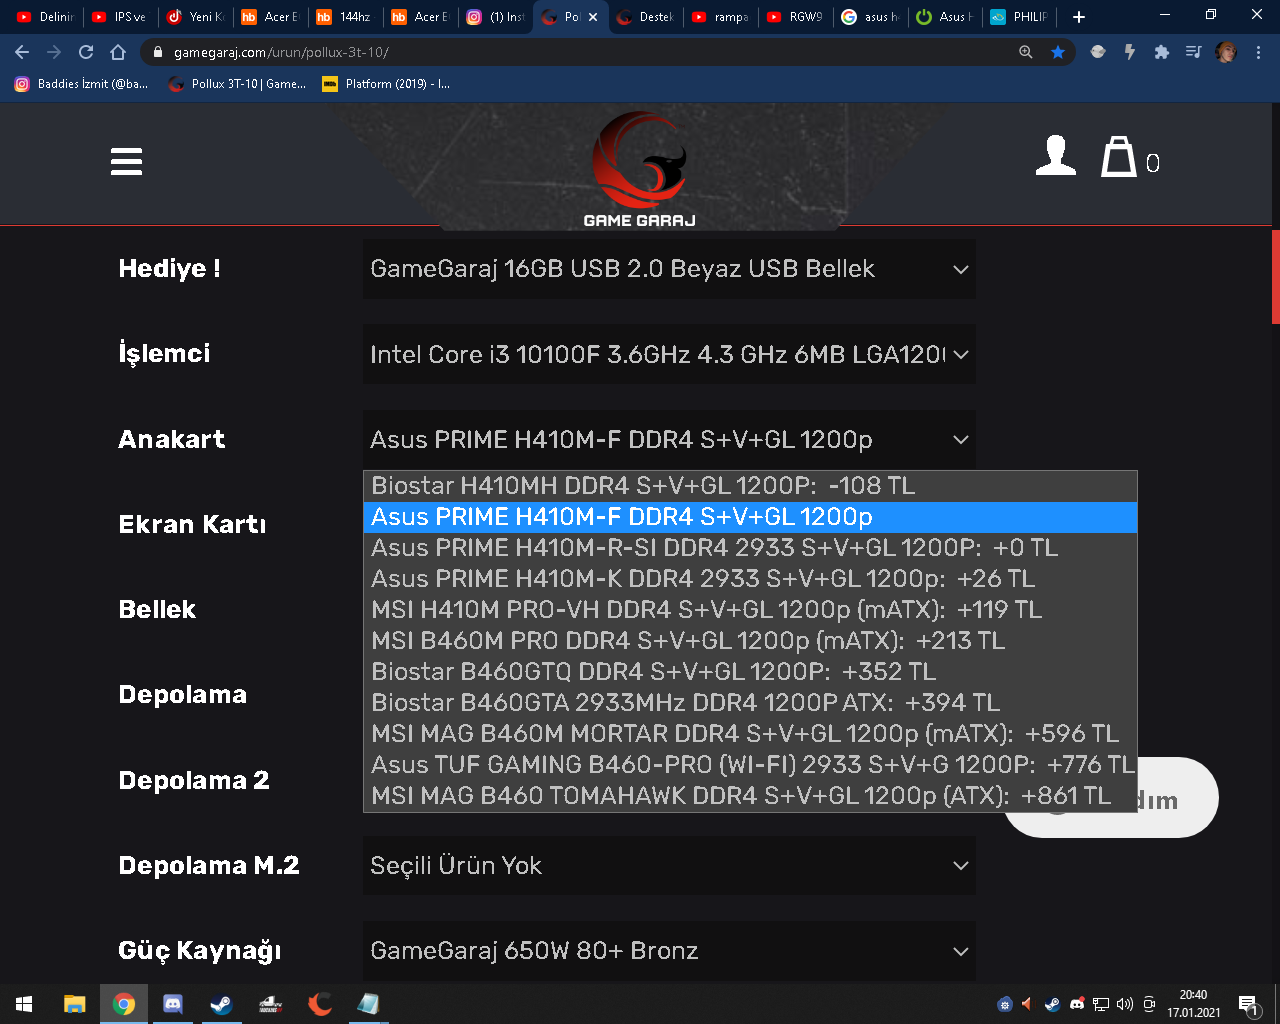
Task: Open Discord from the taskbar
Action: (173, 1004)
